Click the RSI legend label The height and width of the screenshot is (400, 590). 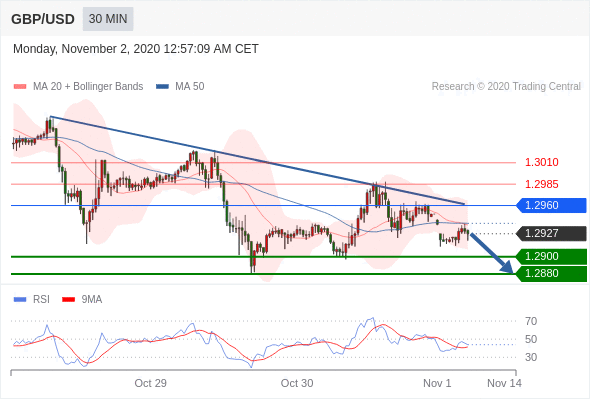(41, 300)
